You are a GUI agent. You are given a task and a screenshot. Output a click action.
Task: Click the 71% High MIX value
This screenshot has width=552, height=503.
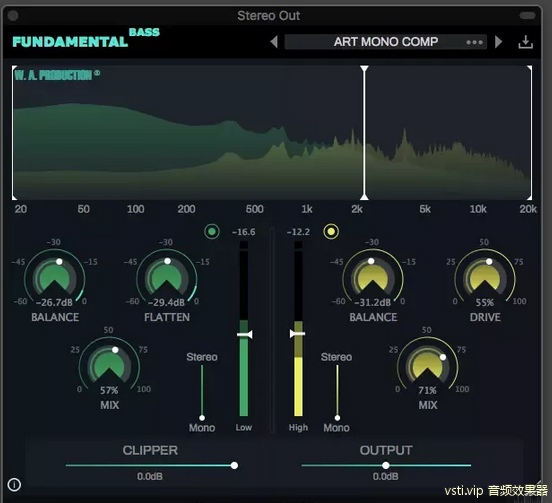tap(427, 390)
